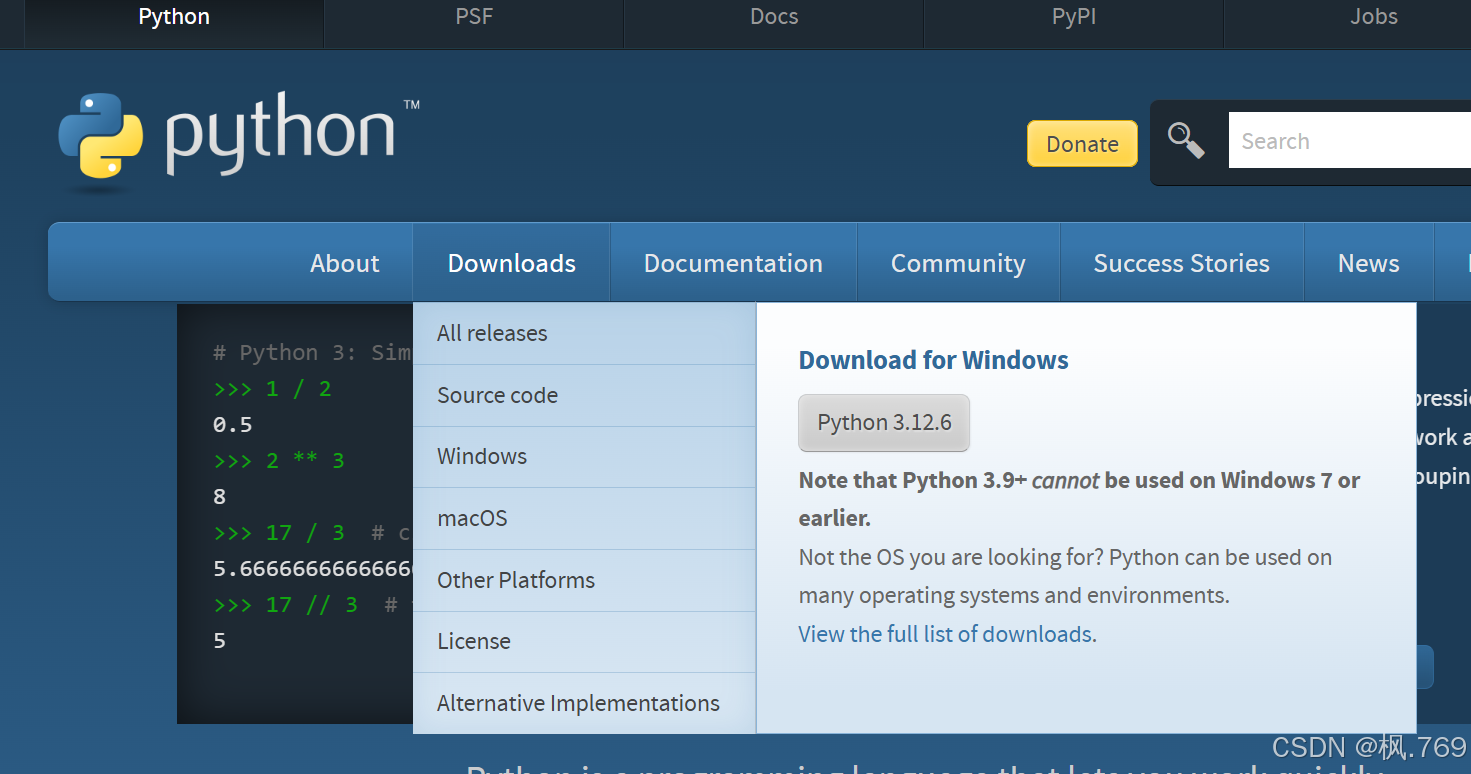Open the PSF site section
This screenshot has height=774, width=1471.
pos(473,16)
